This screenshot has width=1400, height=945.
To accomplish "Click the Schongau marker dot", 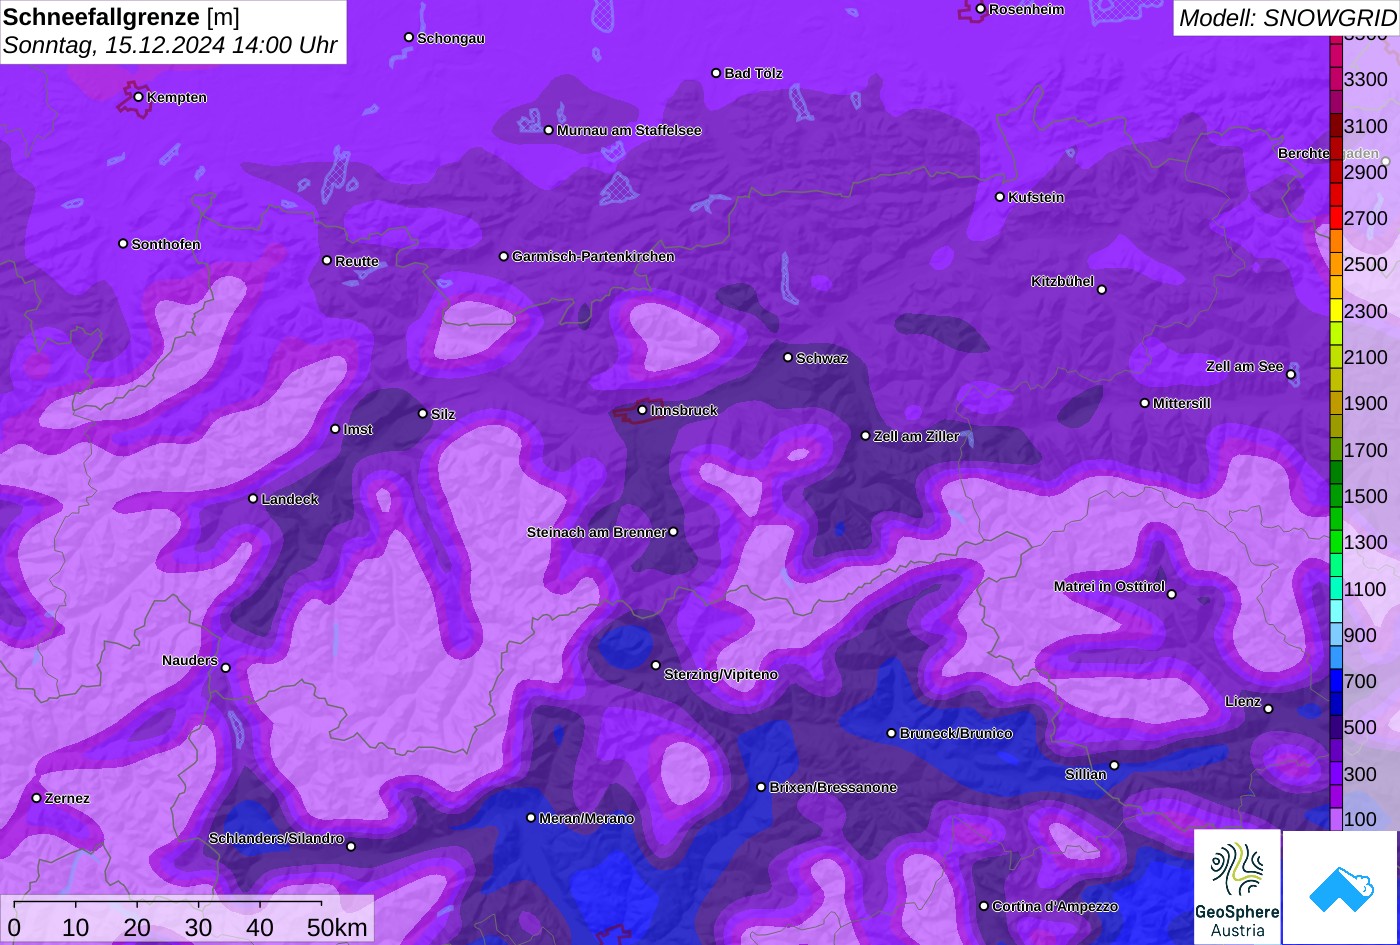I will click(x=409, y=37).
